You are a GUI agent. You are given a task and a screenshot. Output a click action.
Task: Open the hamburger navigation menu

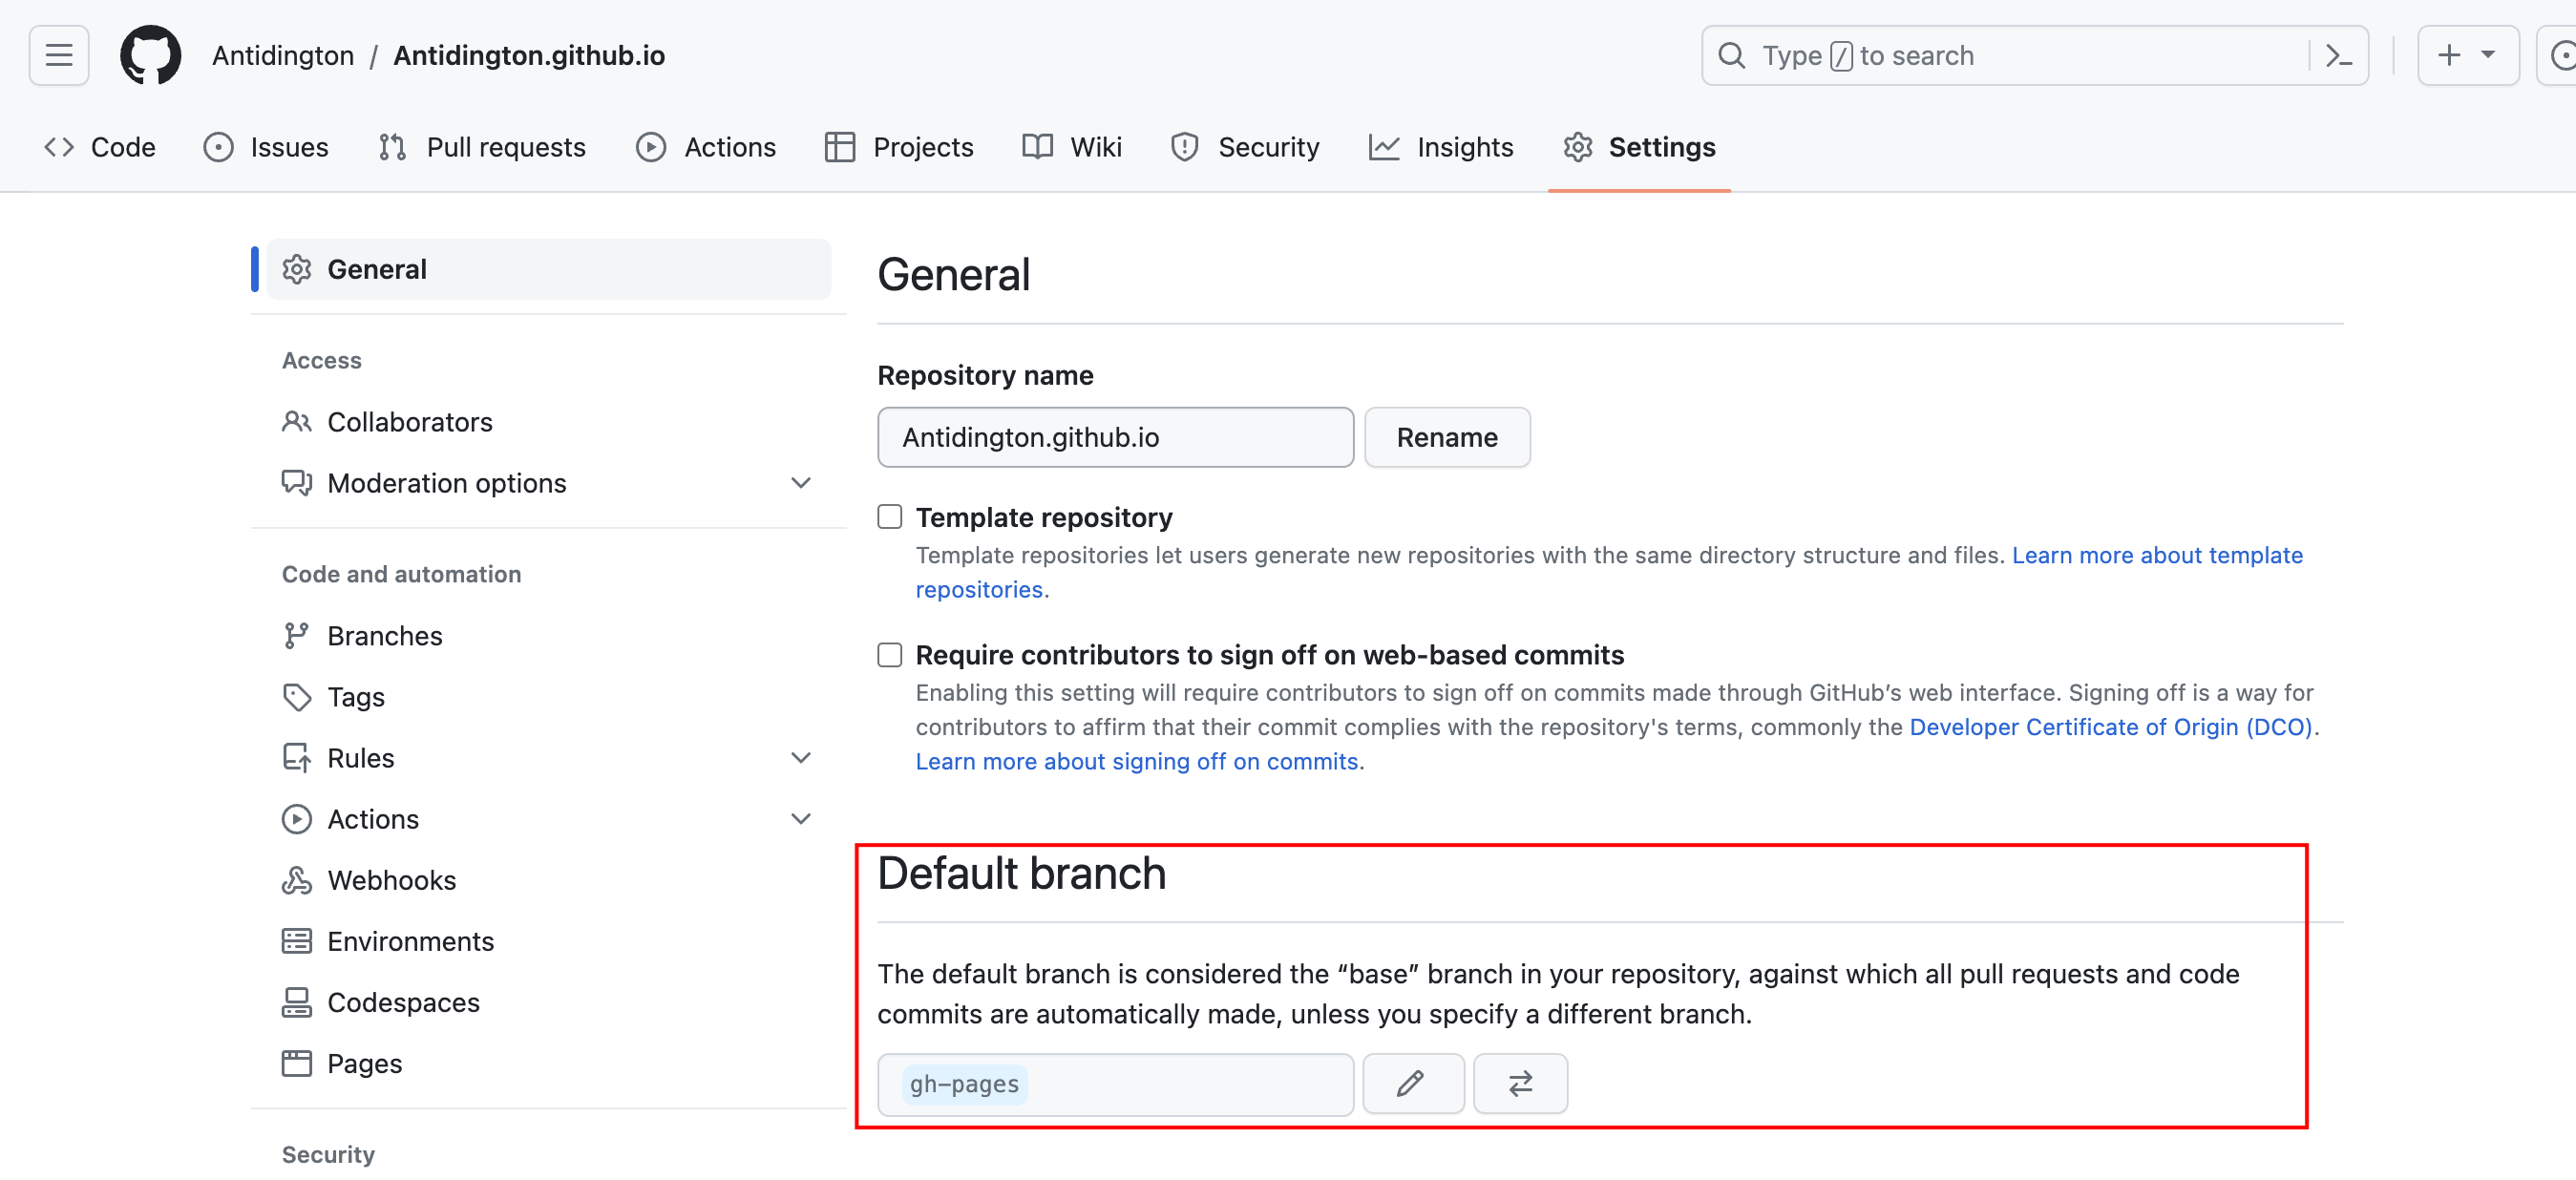point(59,55)
